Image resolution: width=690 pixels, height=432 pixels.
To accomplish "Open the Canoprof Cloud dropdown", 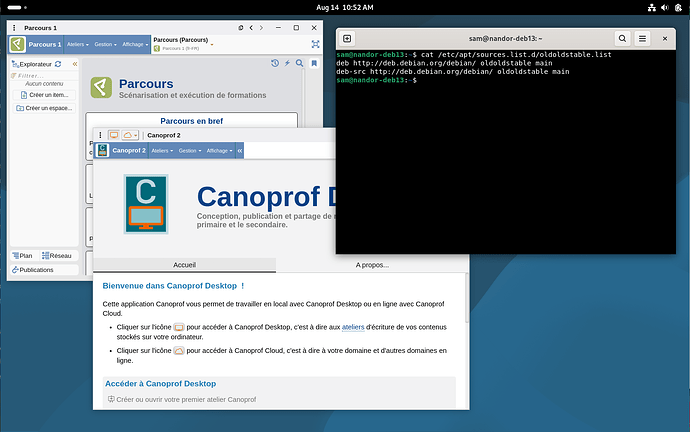I will point(130,134).
